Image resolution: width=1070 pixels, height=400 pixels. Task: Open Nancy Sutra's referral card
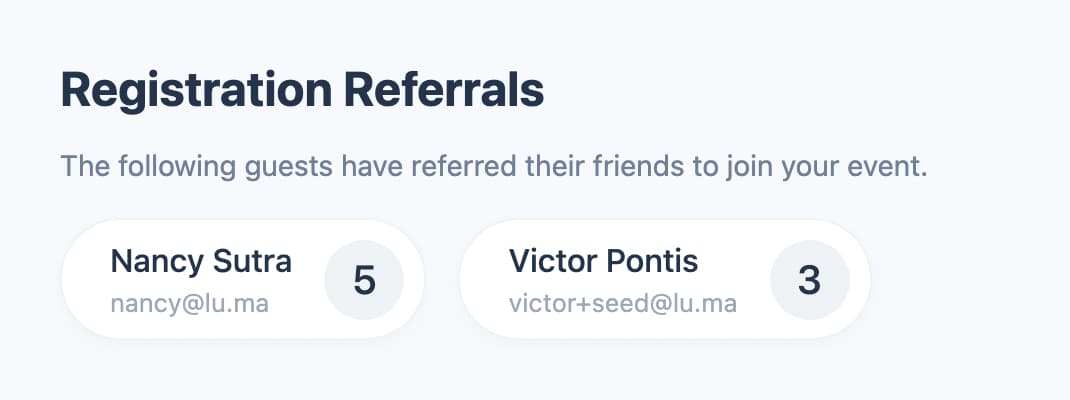click(242, 279)
